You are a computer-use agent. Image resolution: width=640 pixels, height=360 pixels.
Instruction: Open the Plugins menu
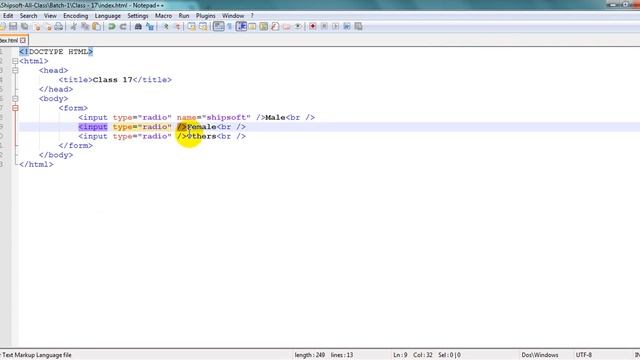coord(205,16)
